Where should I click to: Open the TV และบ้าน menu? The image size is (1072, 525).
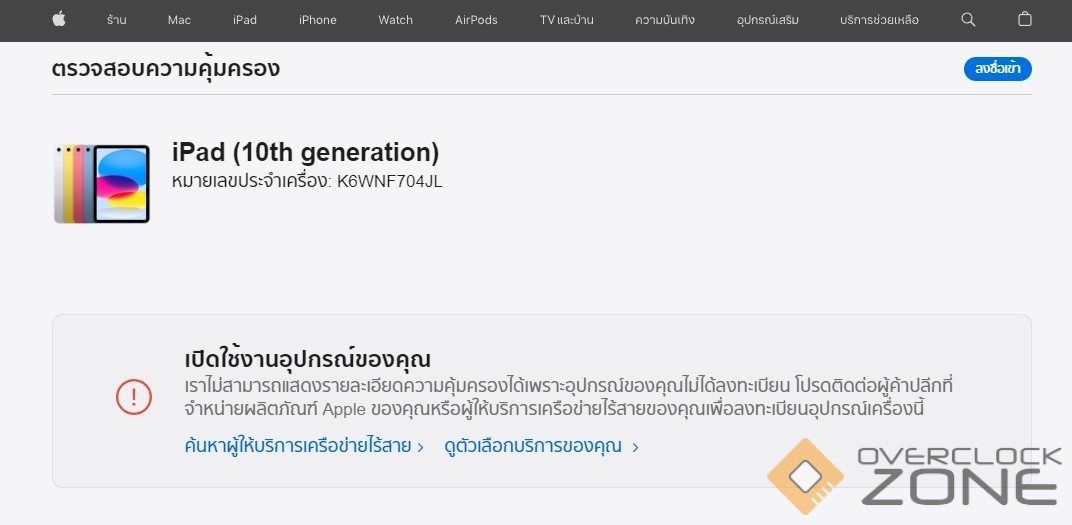(x=566, y=20)
